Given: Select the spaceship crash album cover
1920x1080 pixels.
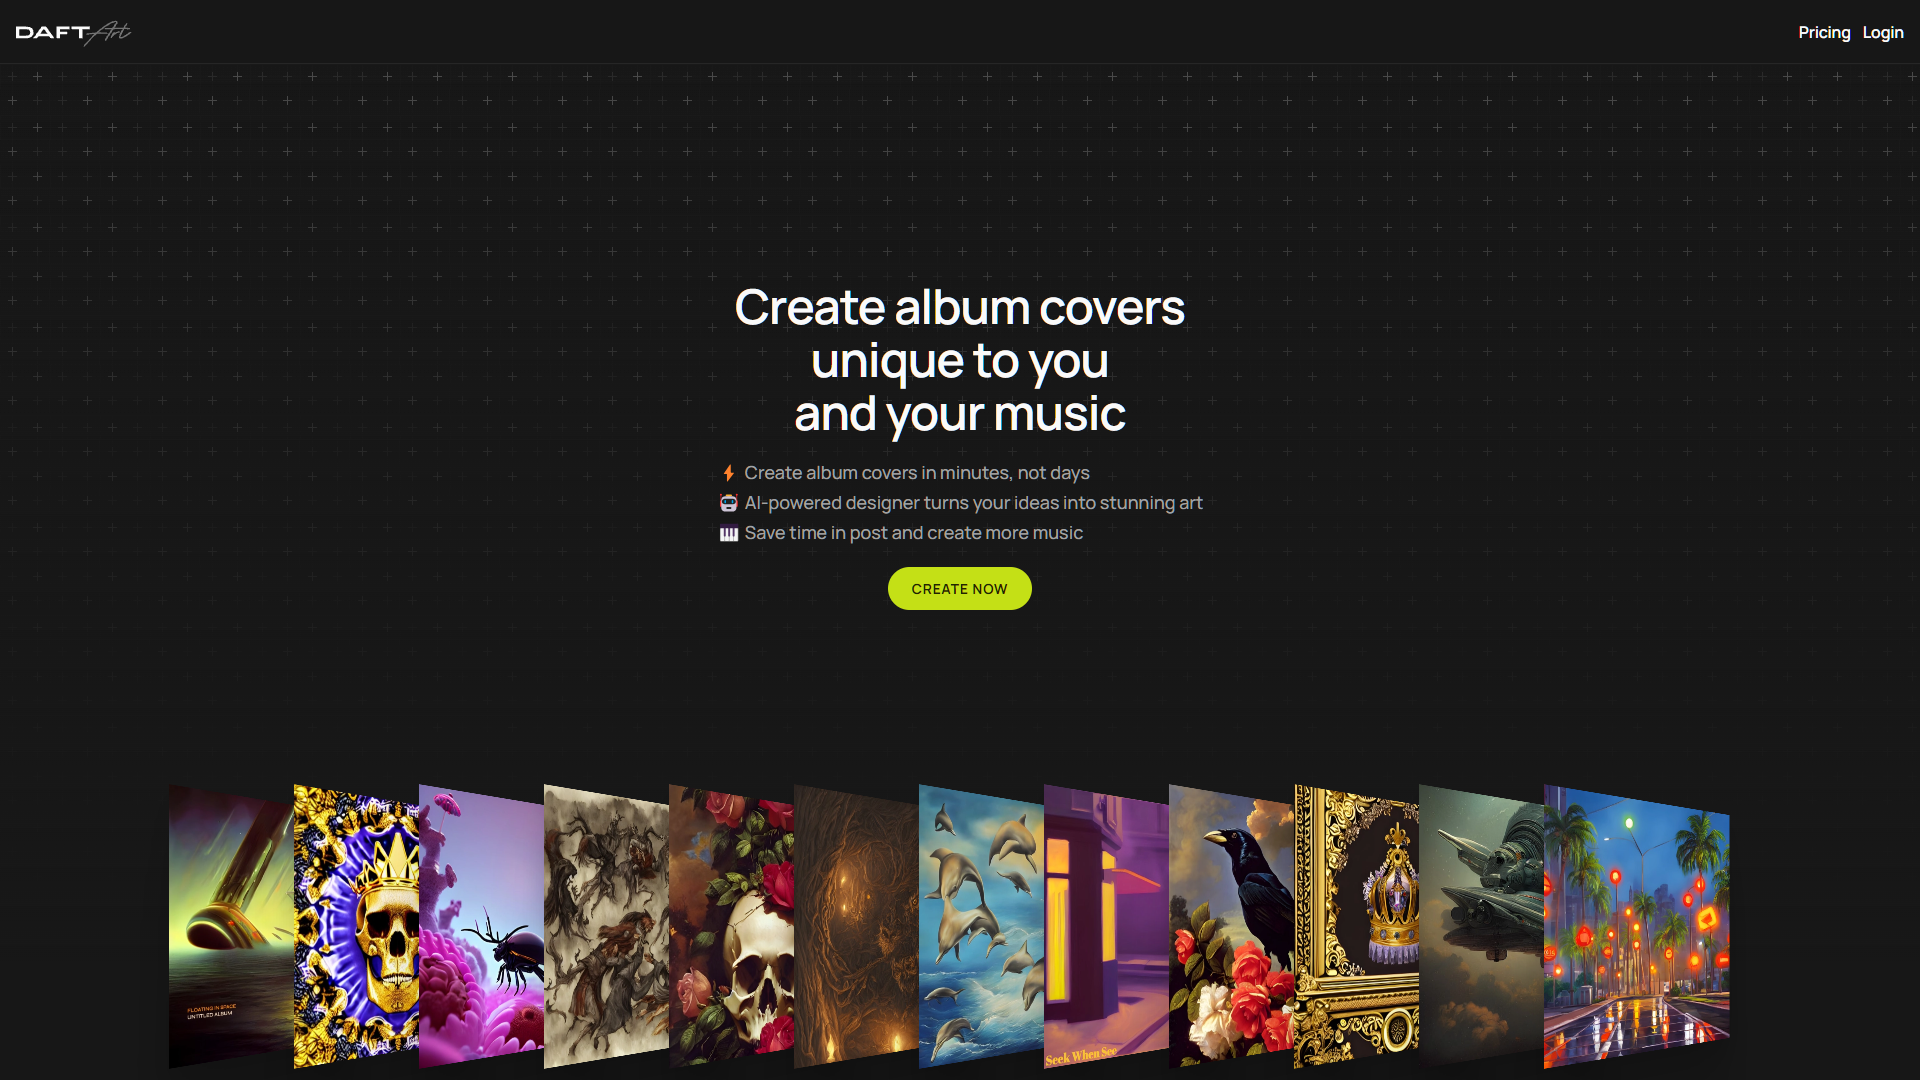Looking at the screenshot, I should (x=231, y=926).
